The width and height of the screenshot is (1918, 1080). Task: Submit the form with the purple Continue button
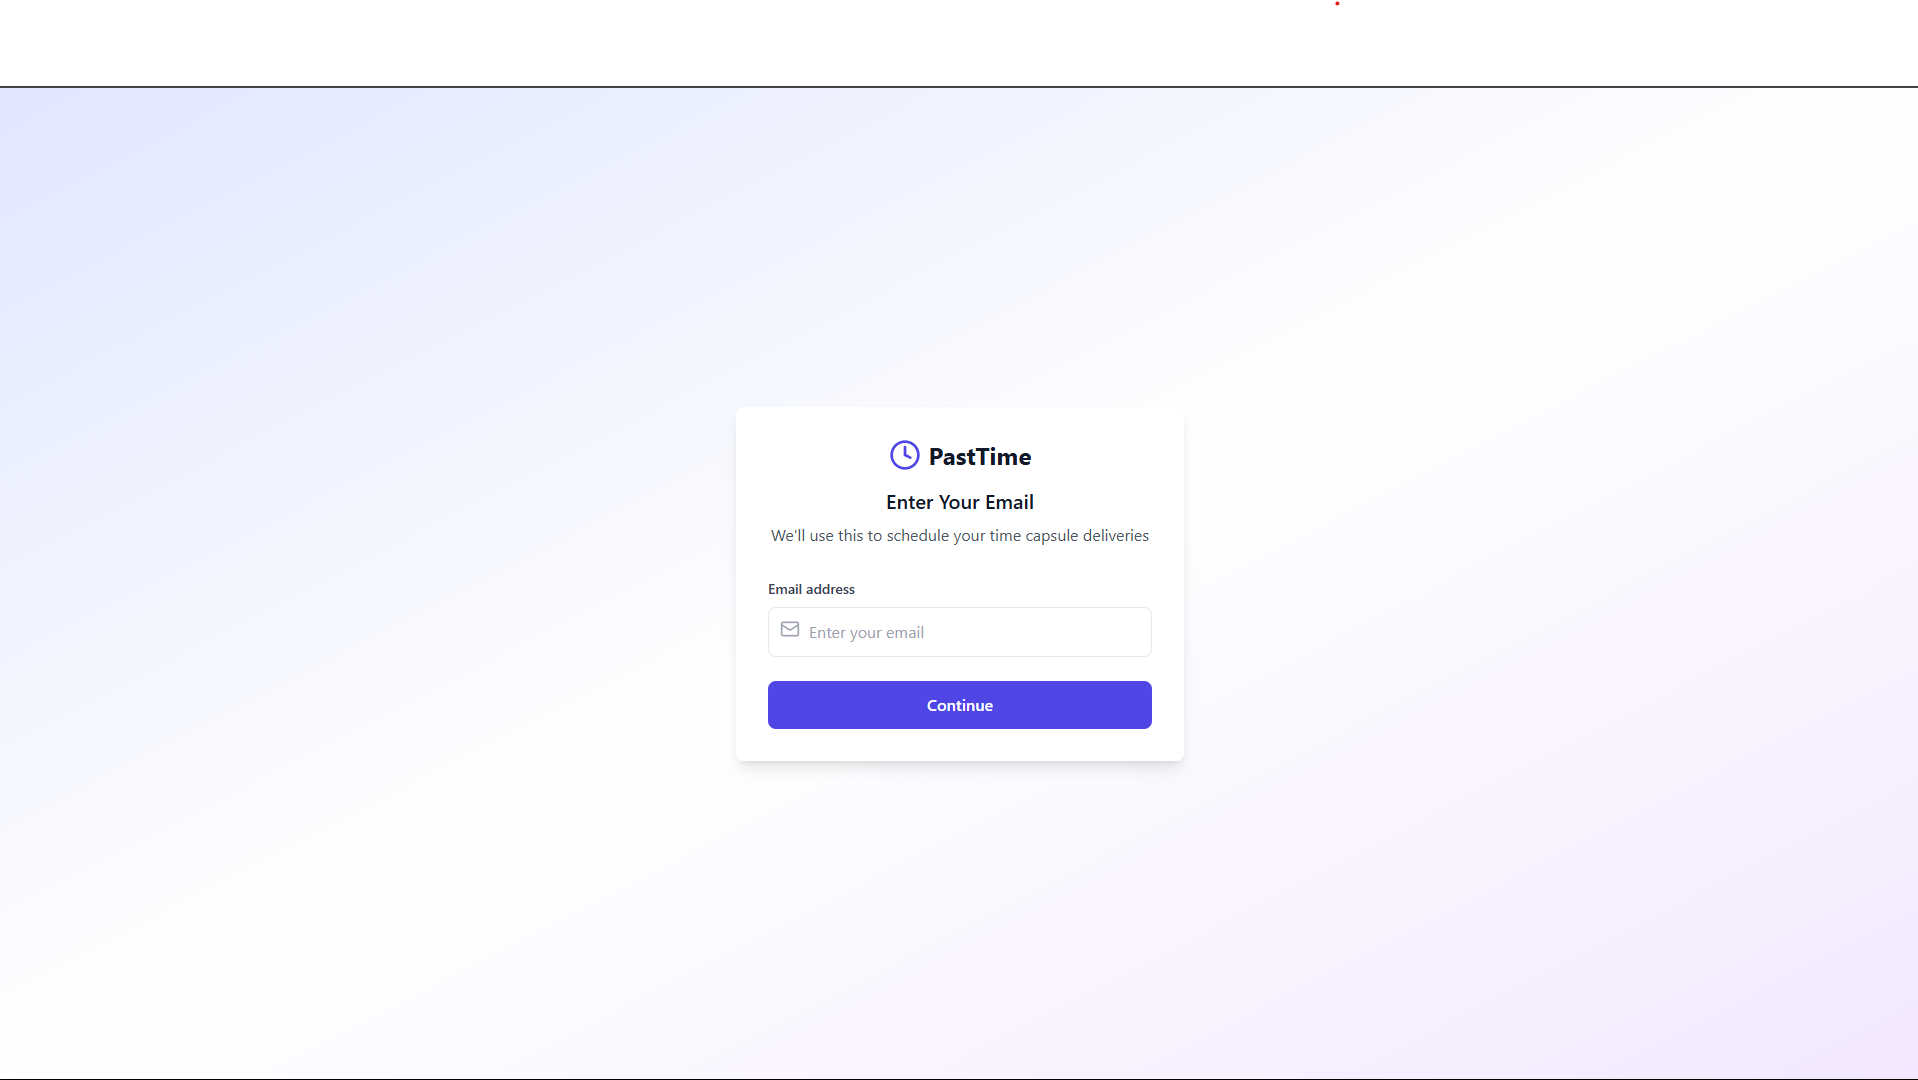[959, 705]
